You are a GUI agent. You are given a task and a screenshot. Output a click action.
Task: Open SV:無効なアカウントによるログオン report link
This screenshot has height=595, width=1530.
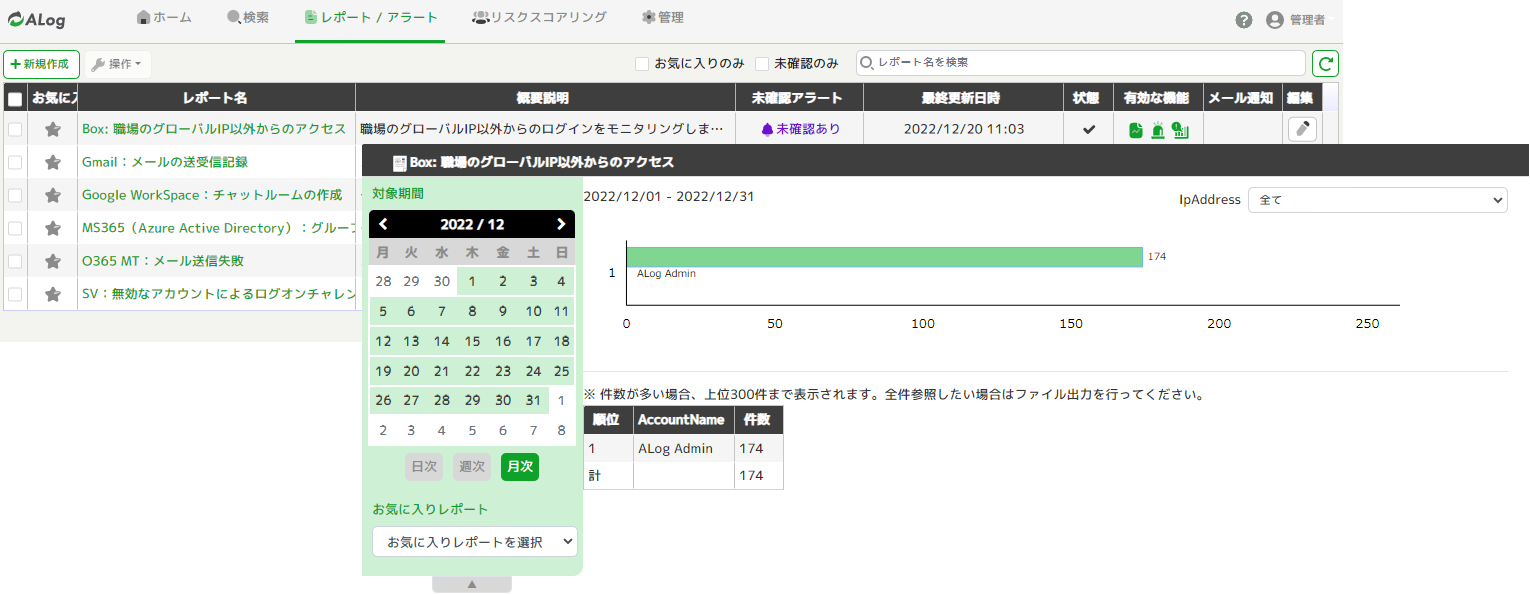(220, 294)
